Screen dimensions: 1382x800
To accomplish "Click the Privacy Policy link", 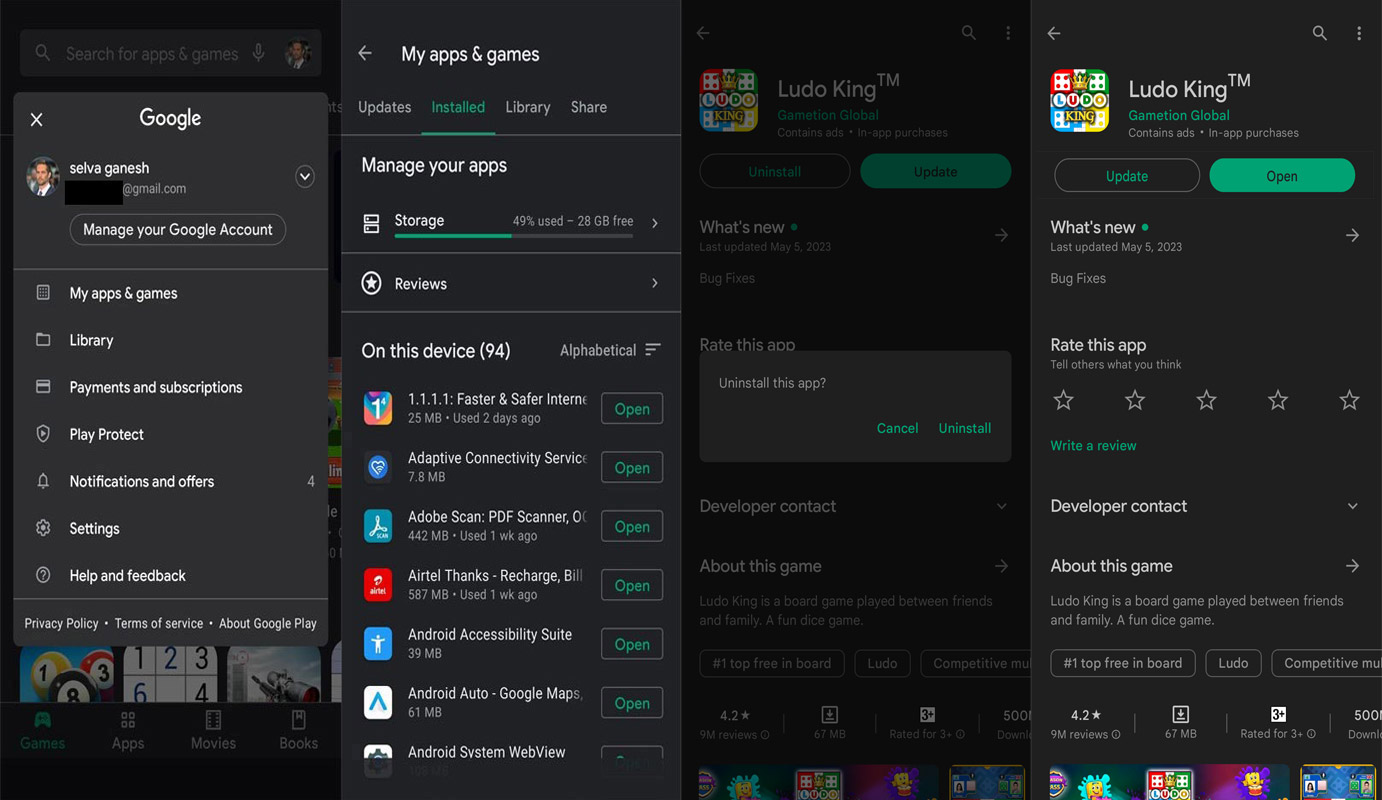I will click(61, 623).
